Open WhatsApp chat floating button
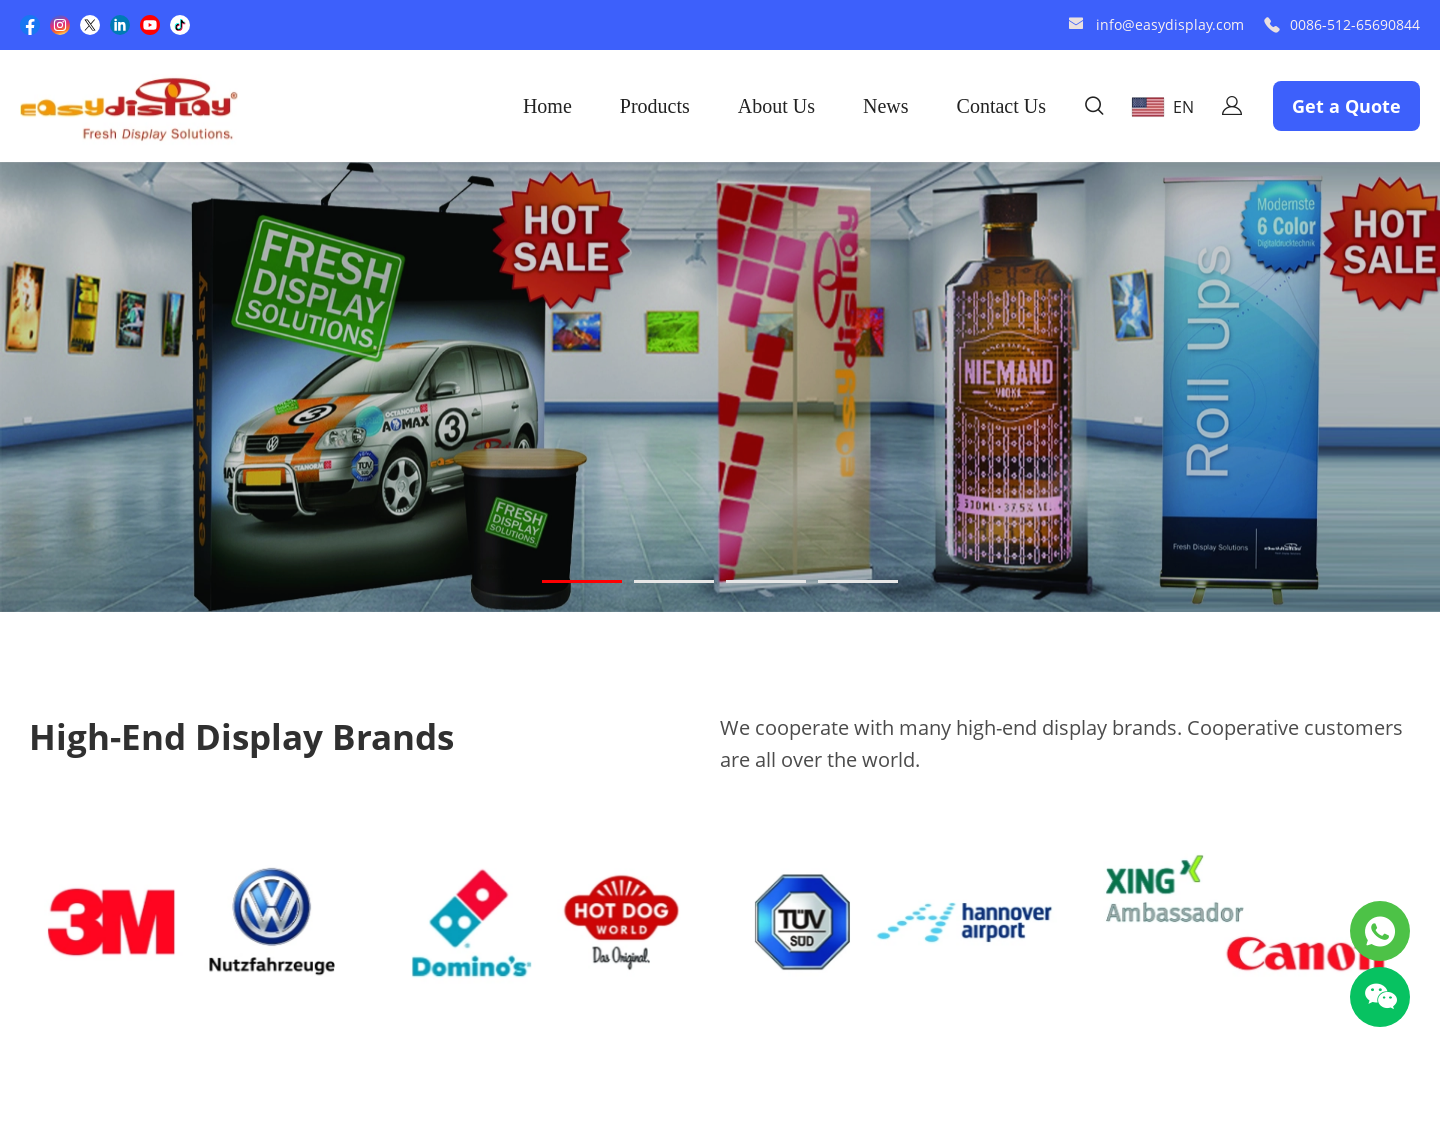The width and height of the screenshot is (1440, 1123). coord(1380,931)
